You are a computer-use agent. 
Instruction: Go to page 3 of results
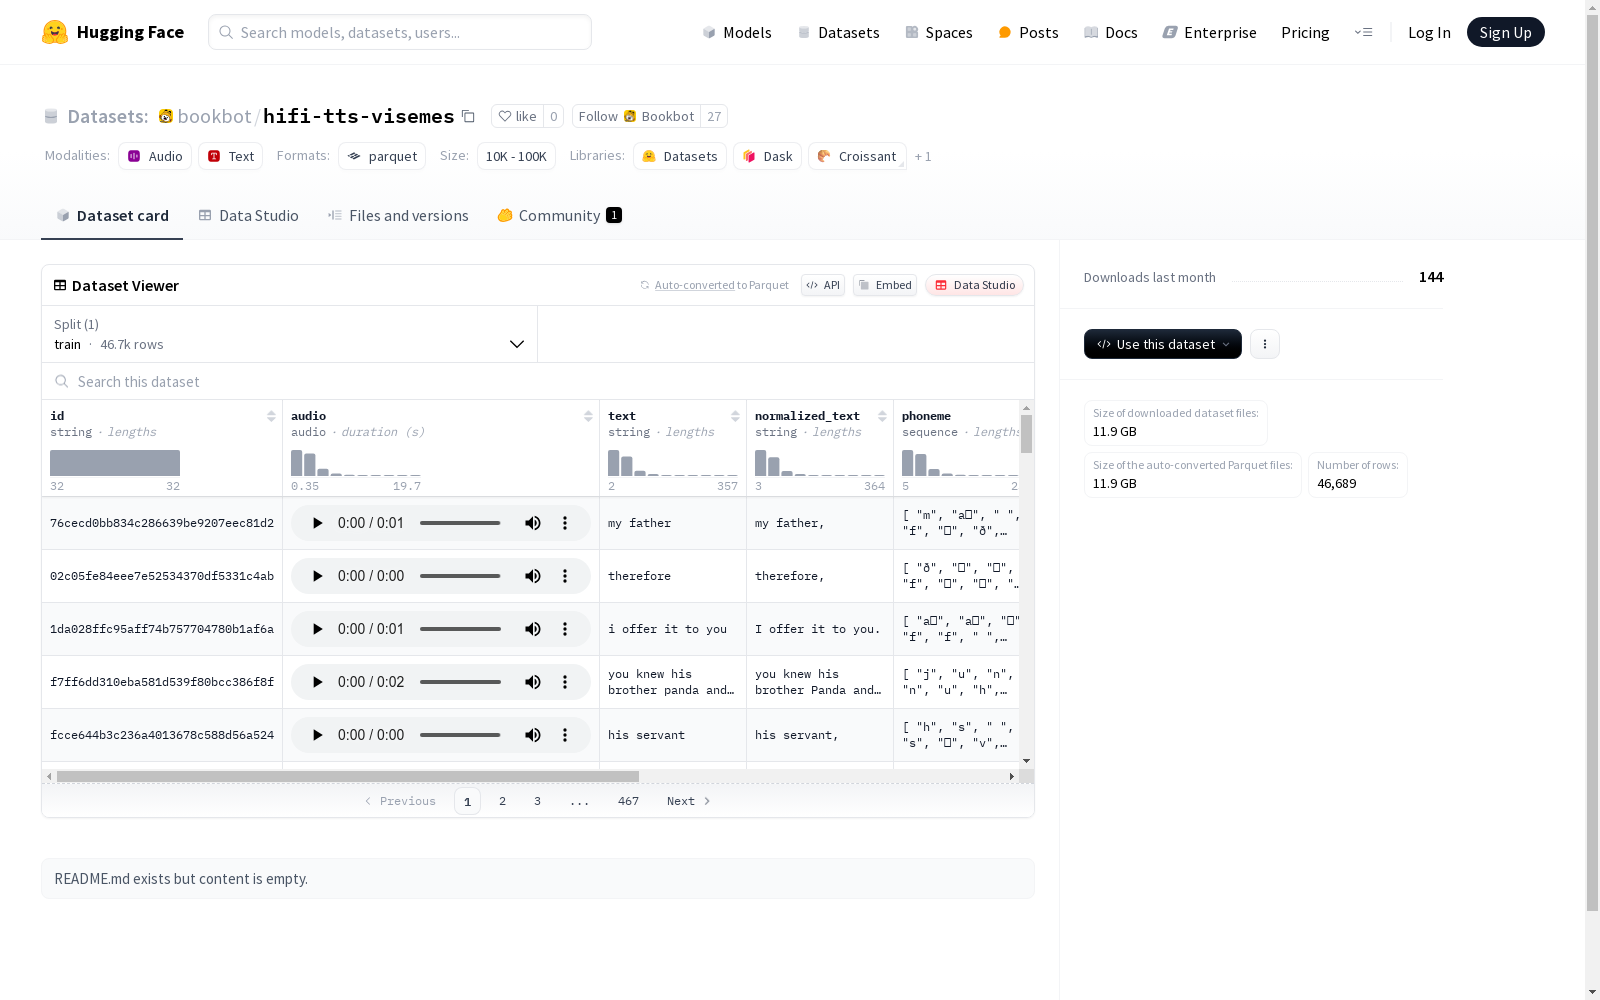pyautogui.click(x=537, y=801)
